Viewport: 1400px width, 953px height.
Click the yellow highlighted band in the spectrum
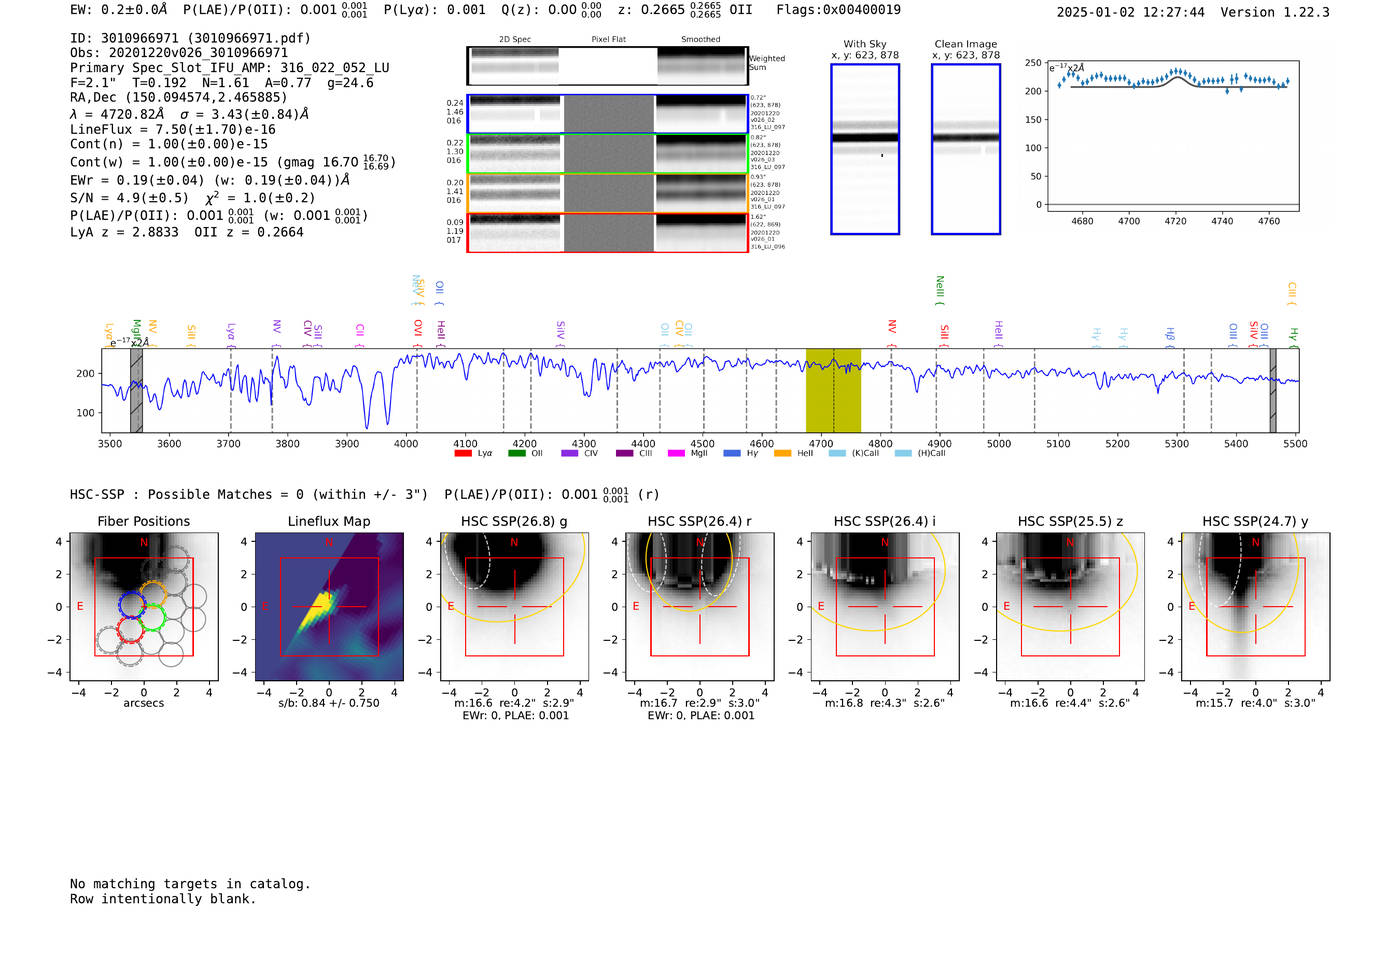point(833,391)
